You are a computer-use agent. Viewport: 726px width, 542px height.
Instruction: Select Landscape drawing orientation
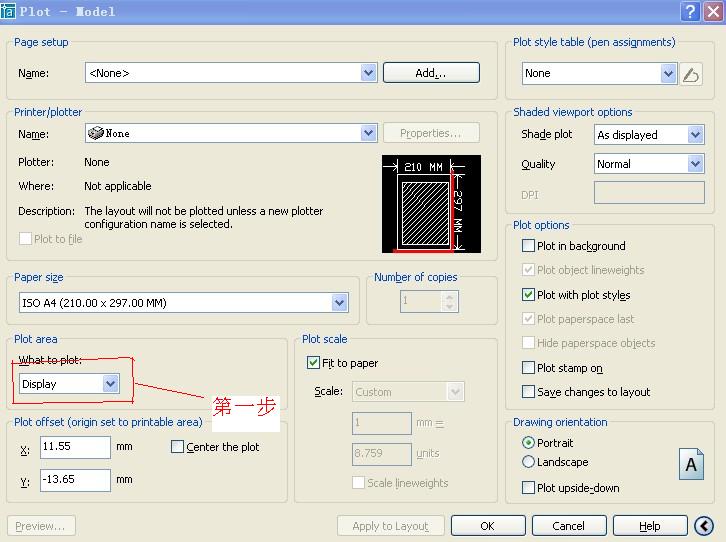pos(528,462)
